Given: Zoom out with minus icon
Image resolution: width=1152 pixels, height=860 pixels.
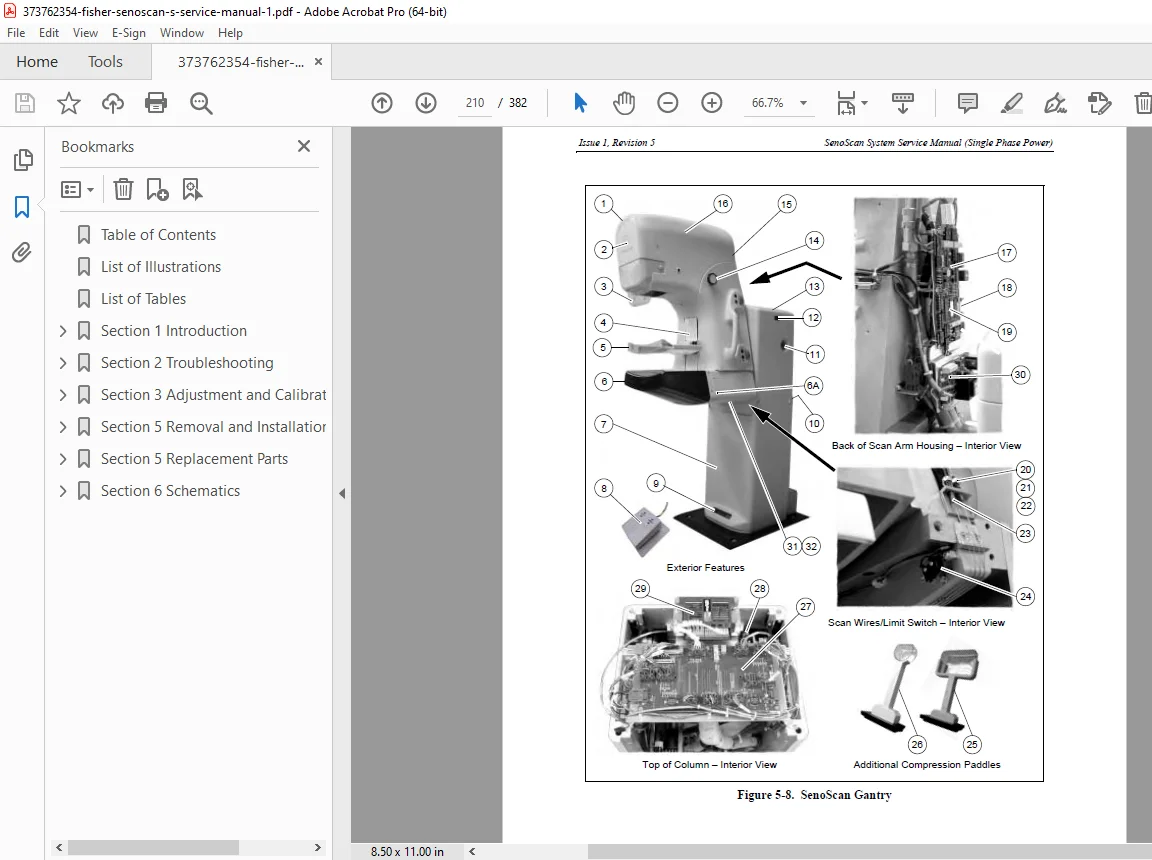Looking at the screenshot, I should [668, 103].
